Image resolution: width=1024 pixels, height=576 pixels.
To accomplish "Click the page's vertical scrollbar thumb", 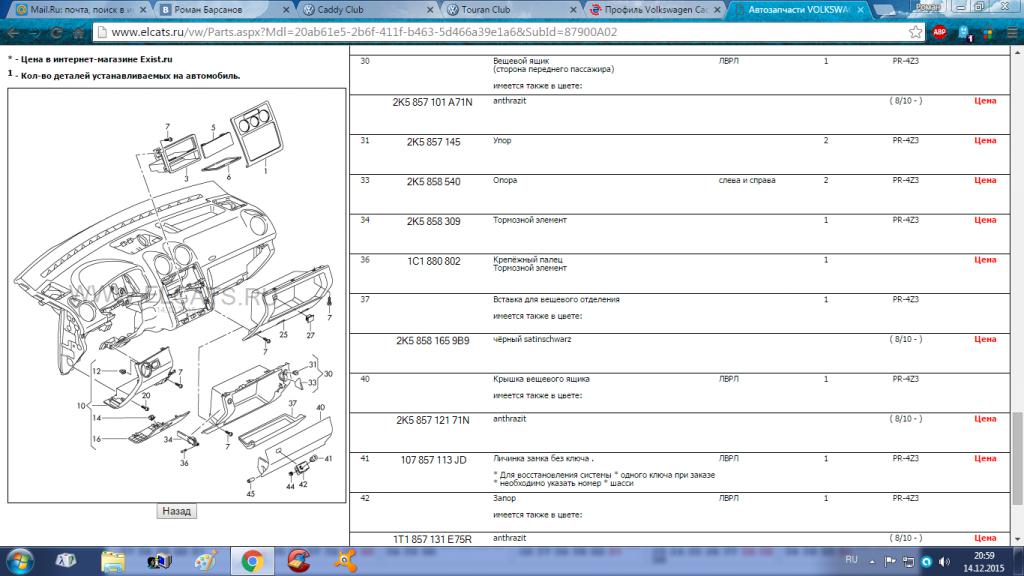I will [1017, 458].
